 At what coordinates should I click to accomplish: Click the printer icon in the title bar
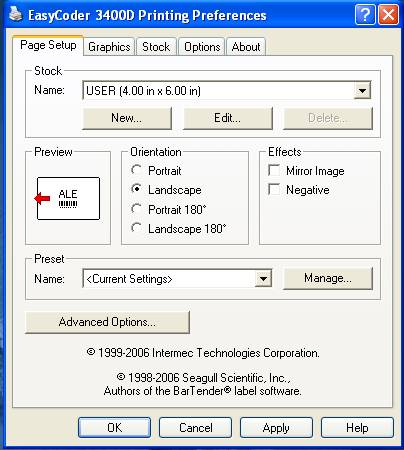pyautogui.click(x=15, y=14)
